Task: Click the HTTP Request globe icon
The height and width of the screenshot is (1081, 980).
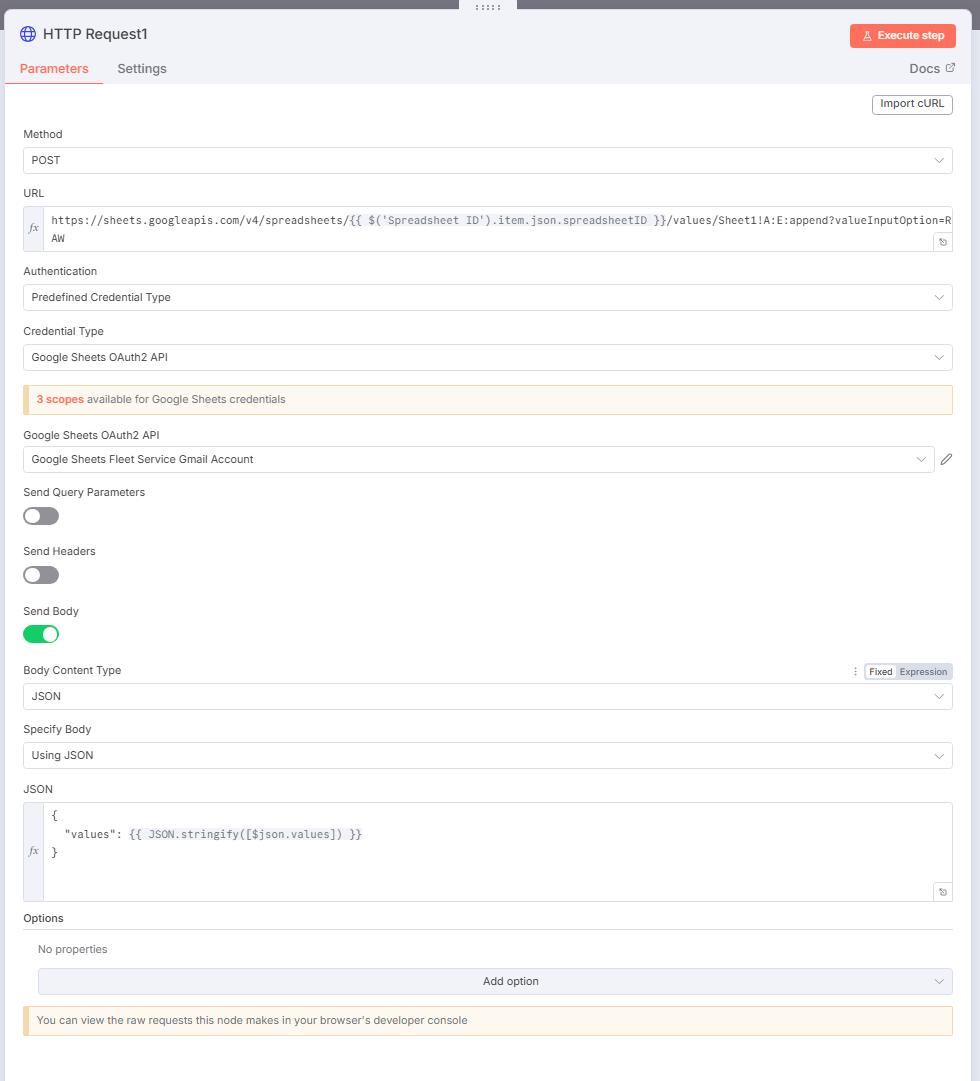Action: [28, 34]
